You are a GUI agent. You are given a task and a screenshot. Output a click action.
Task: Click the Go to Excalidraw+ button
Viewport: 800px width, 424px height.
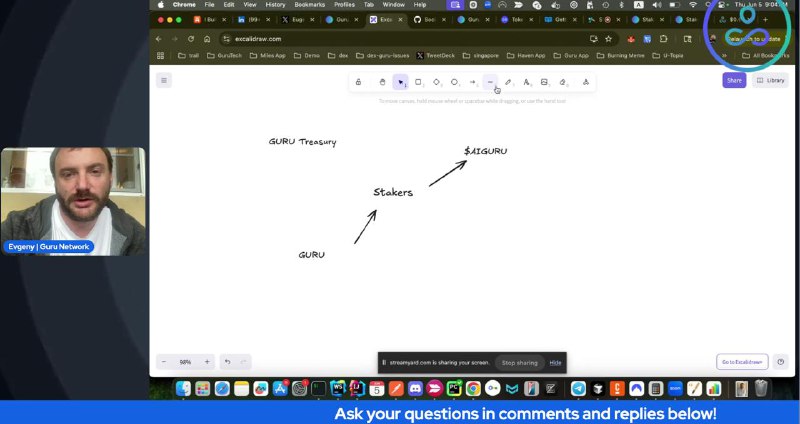point(742,362)
